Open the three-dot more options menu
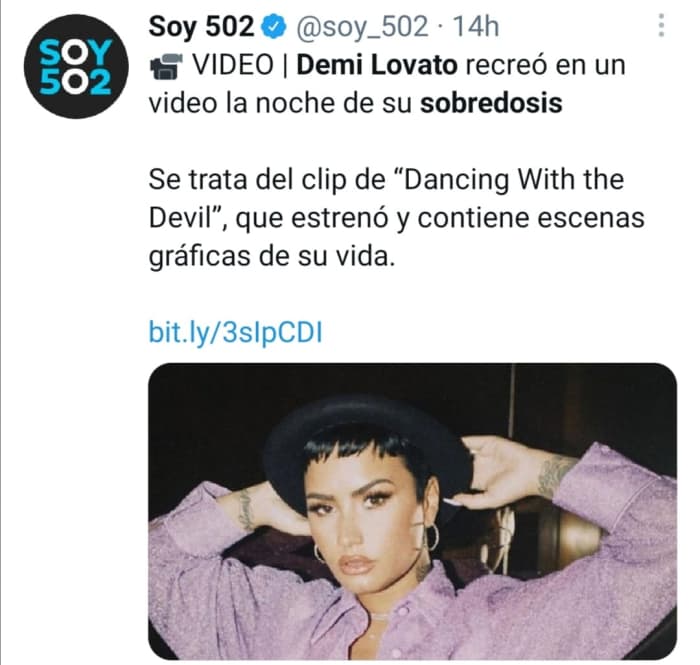700x665 pixels. 661,25
